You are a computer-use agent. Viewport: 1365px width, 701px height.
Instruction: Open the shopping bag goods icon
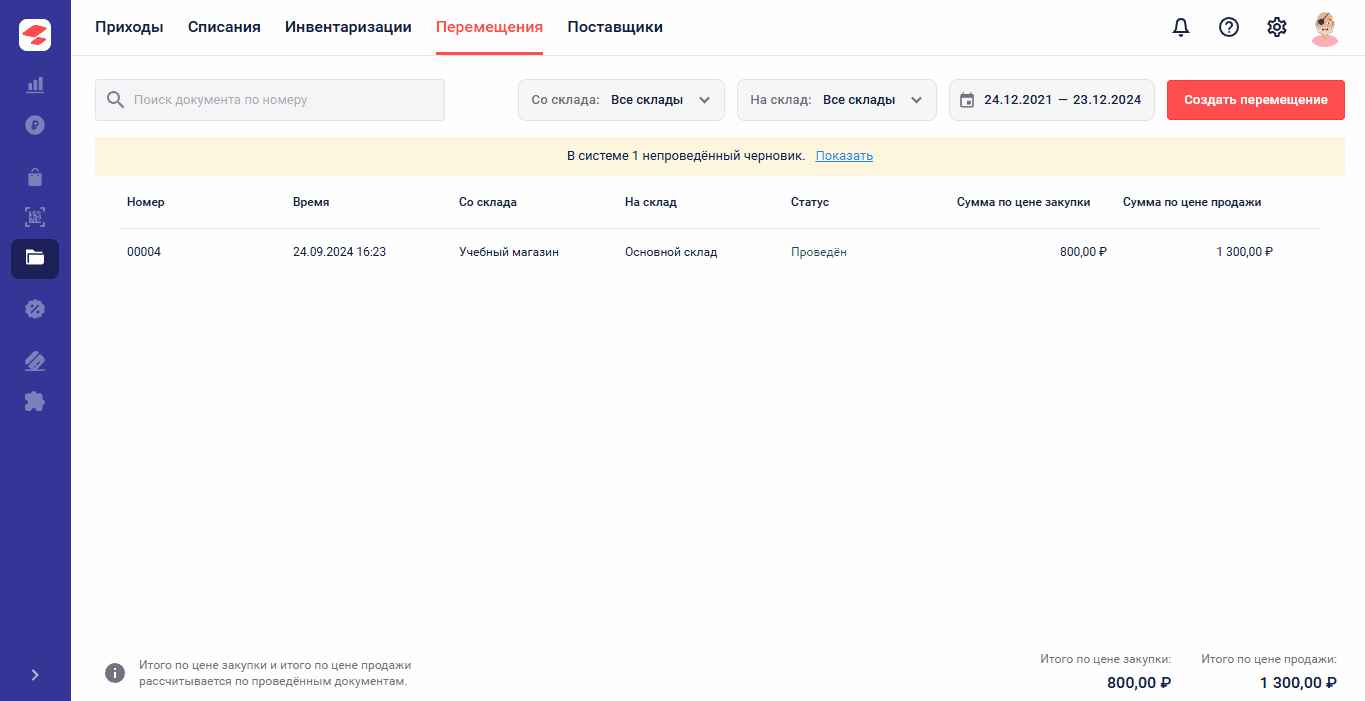35,177
